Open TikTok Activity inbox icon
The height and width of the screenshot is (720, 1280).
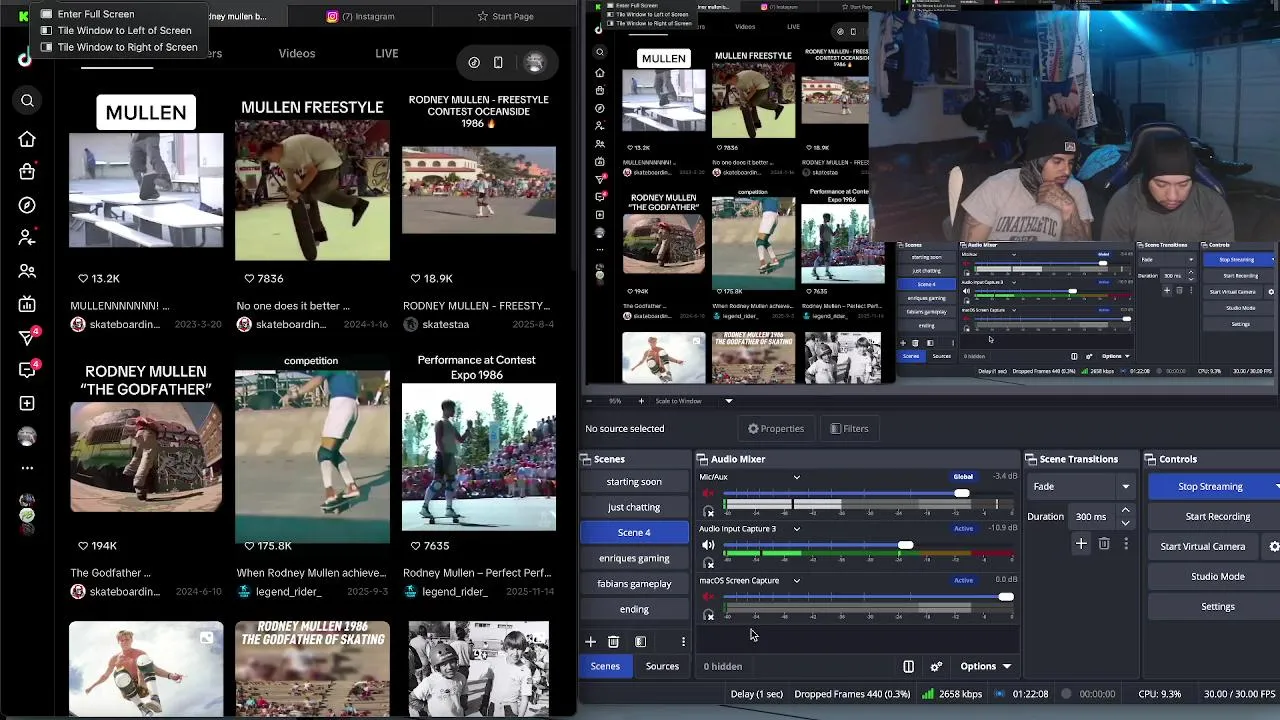[27, 370]
